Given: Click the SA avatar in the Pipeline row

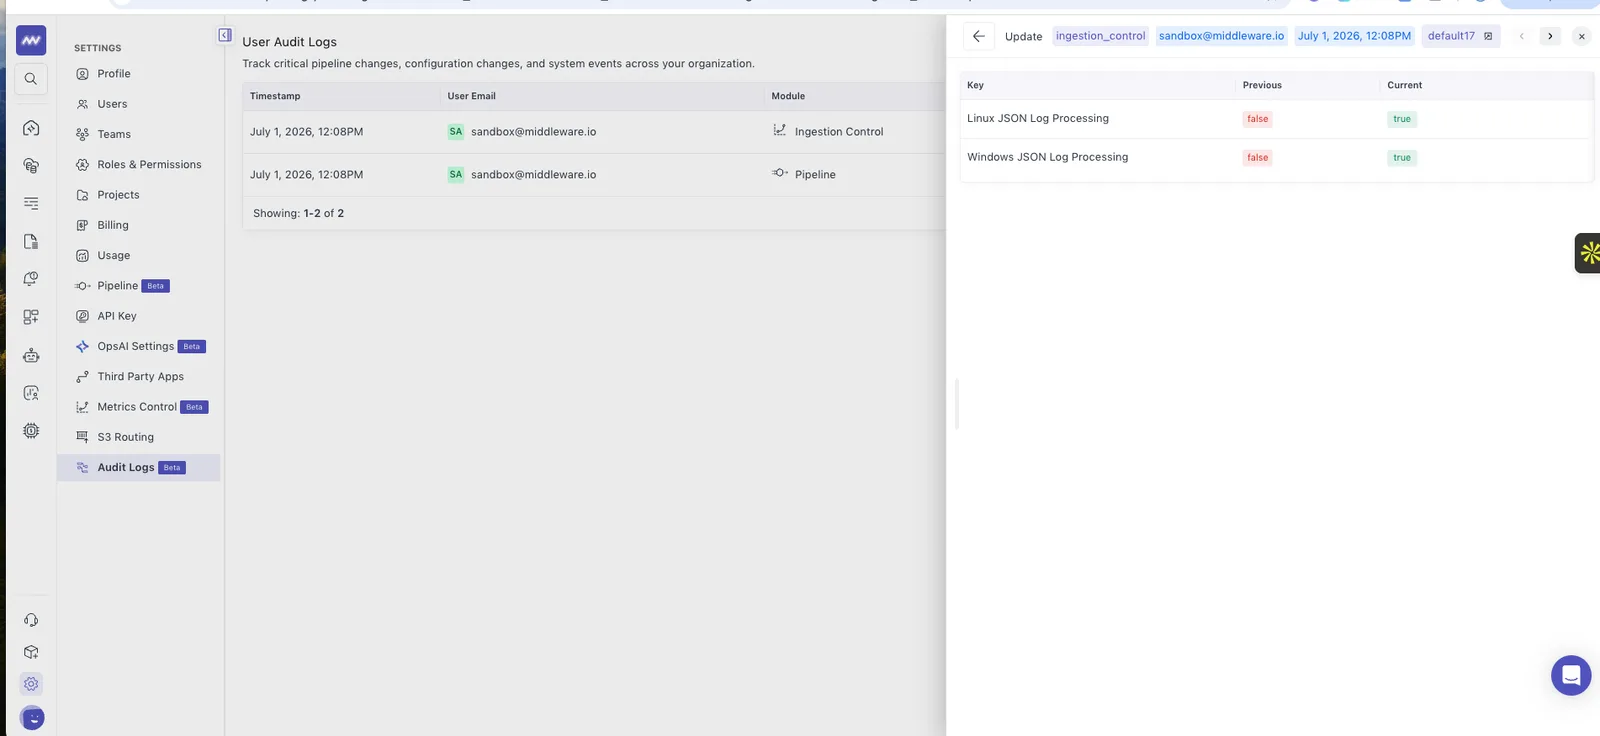Looking at the screenshot, I should 456,174.
